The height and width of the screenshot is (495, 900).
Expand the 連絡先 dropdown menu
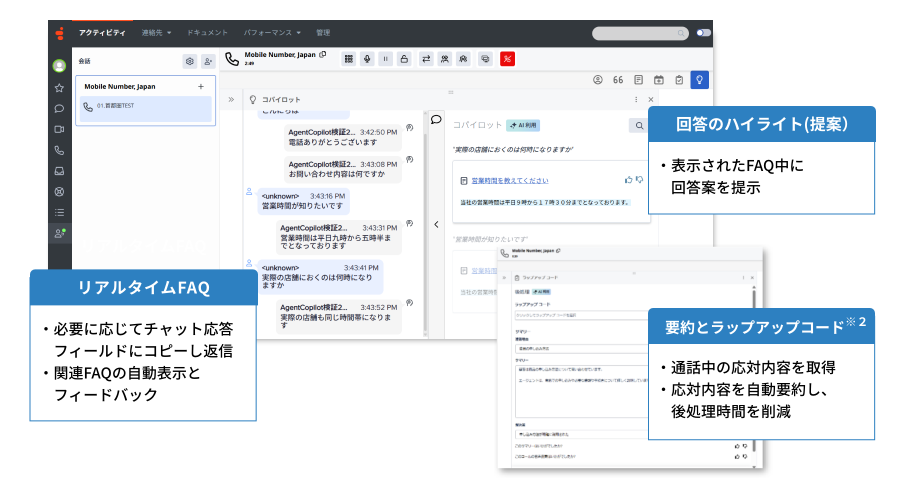156,33
